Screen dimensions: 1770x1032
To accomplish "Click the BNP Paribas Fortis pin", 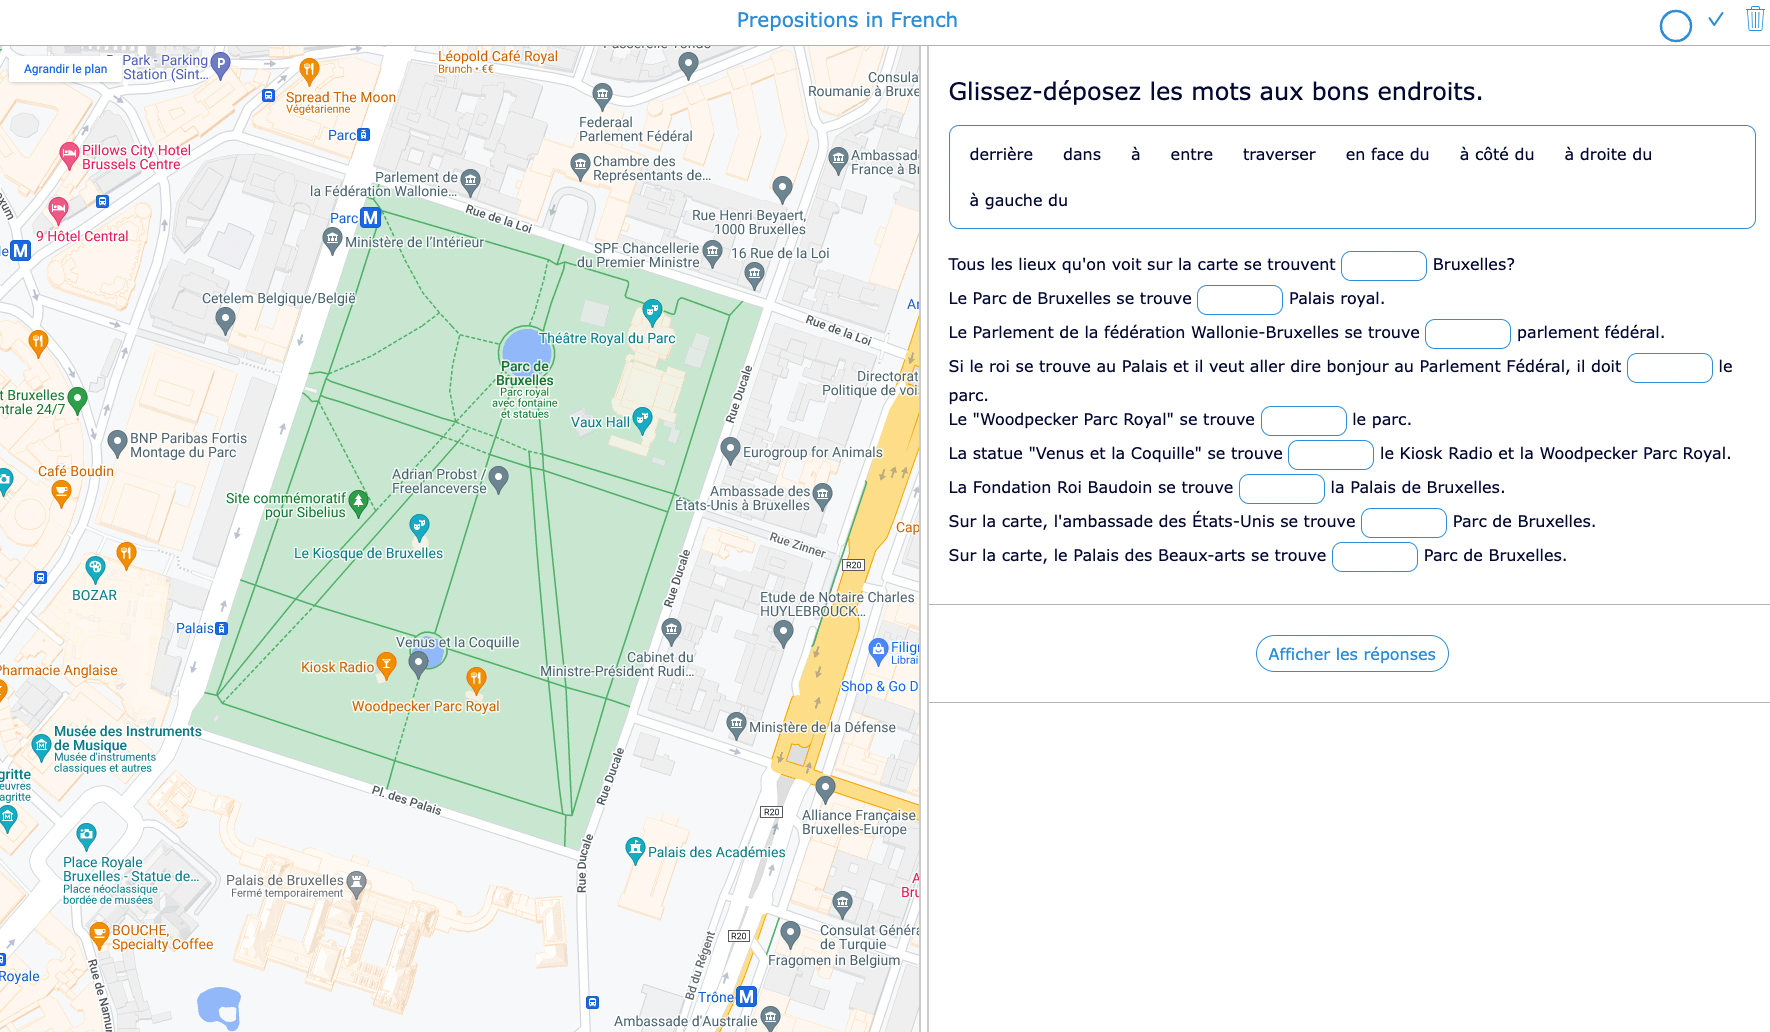I will (x=118, y=442).
